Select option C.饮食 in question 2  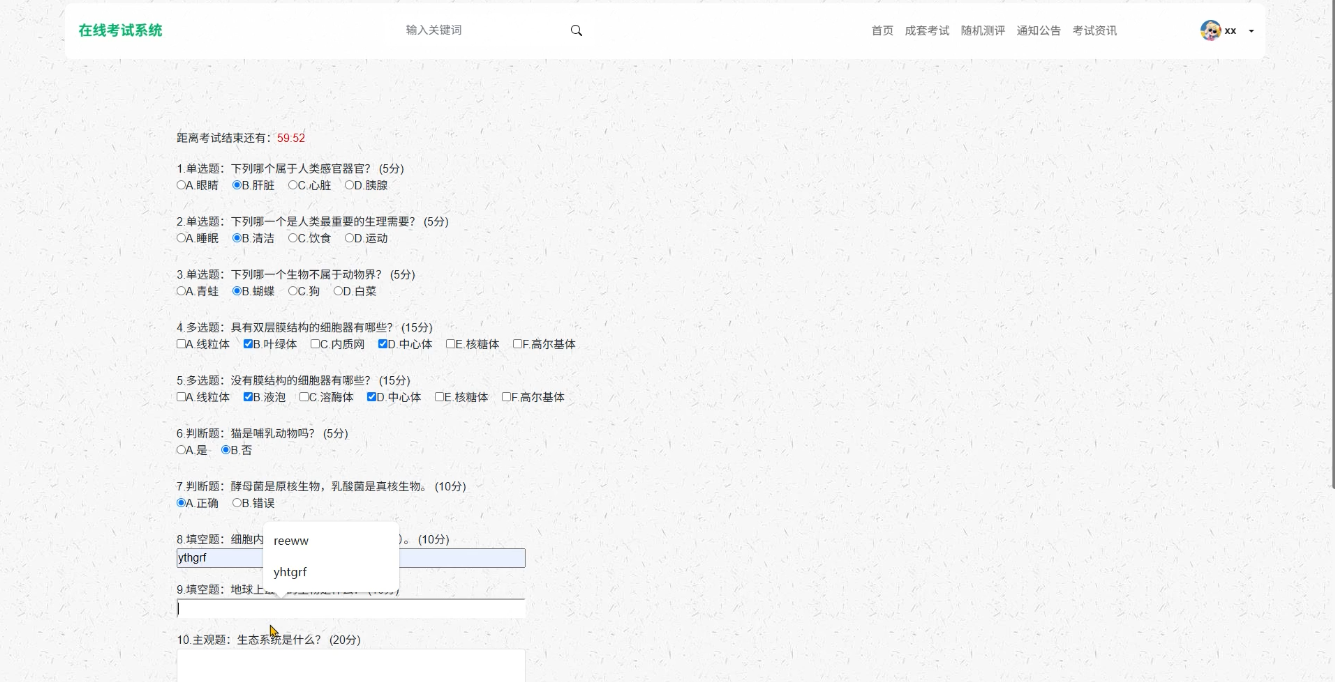click(x=293, y=238)
